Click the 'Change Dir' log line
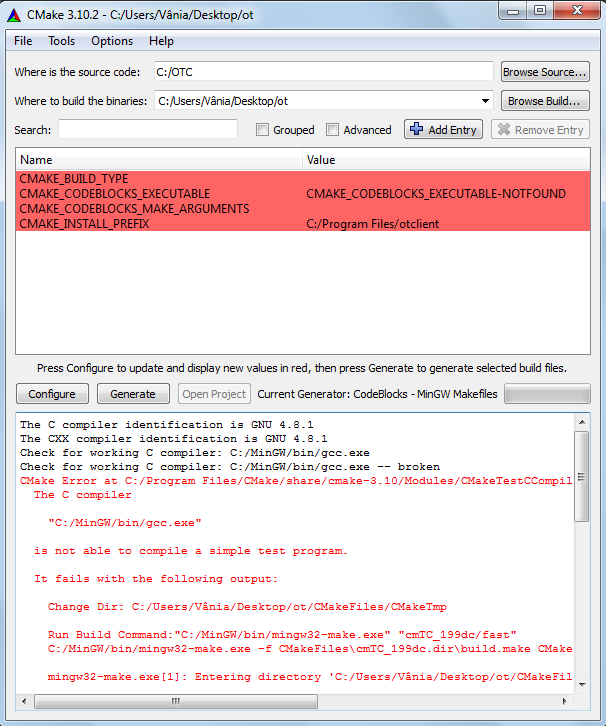 [x=247, y=607]
